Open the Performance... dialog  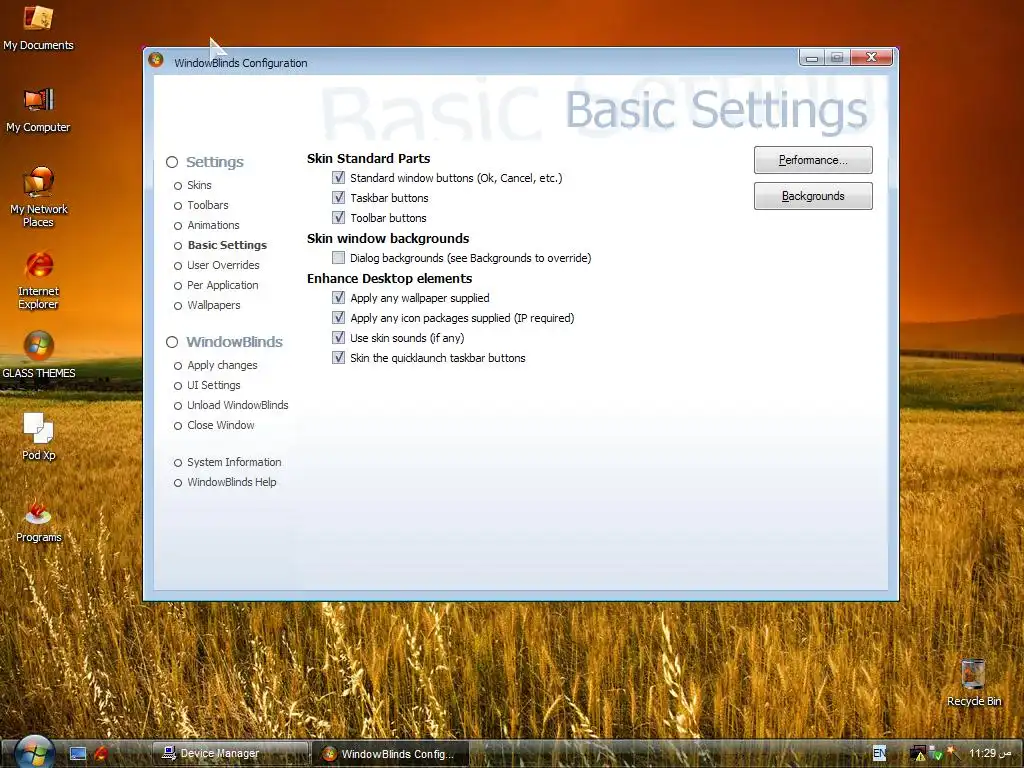pyautogui.click(x=813, y=160)
